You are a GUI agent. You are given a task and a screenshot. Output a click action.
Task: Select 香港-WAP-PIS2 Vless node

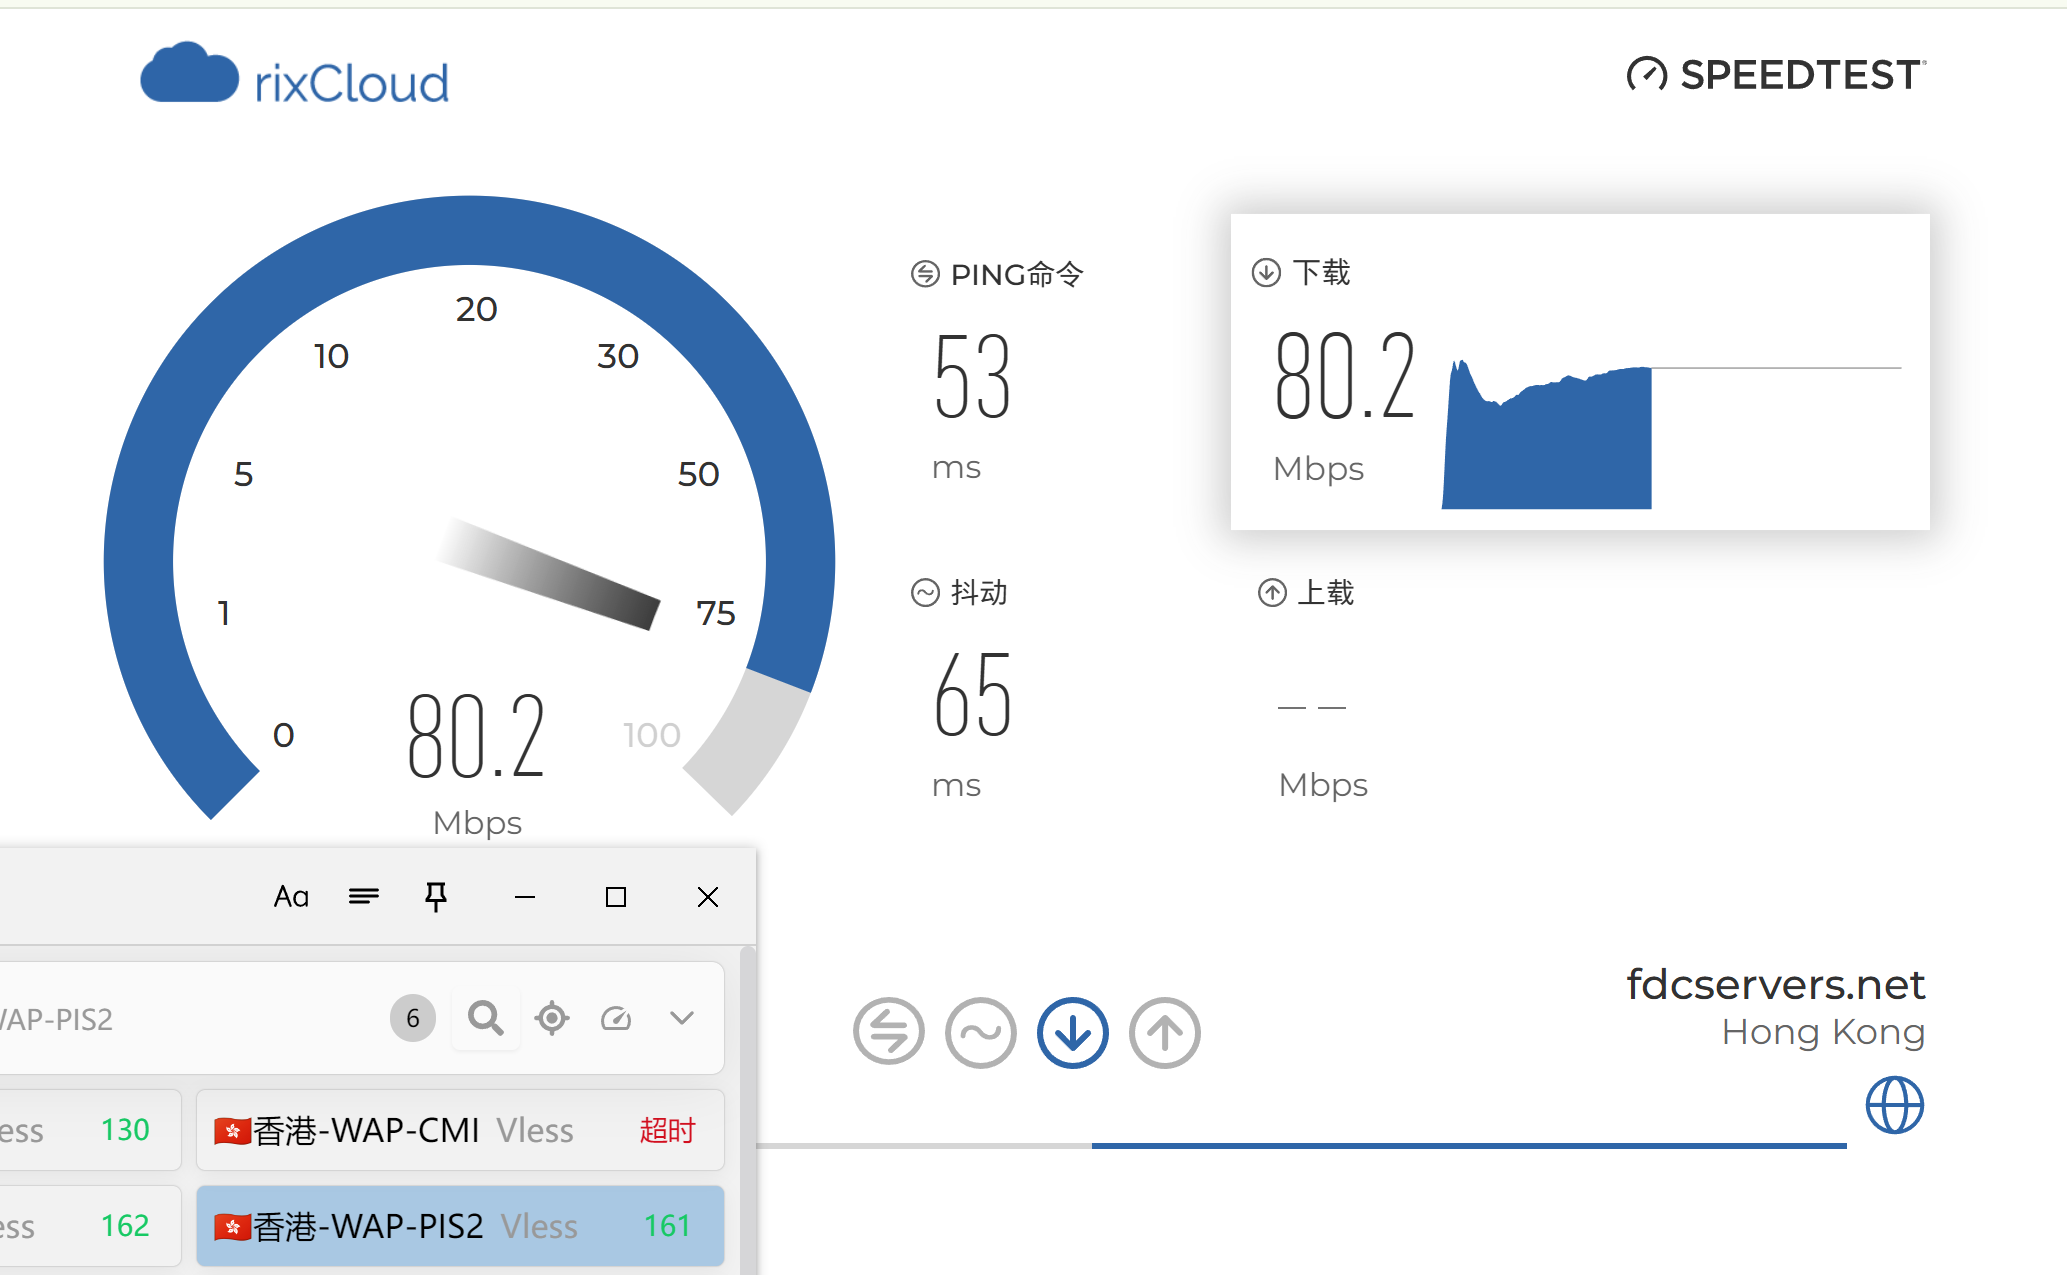coord(460,1226)
